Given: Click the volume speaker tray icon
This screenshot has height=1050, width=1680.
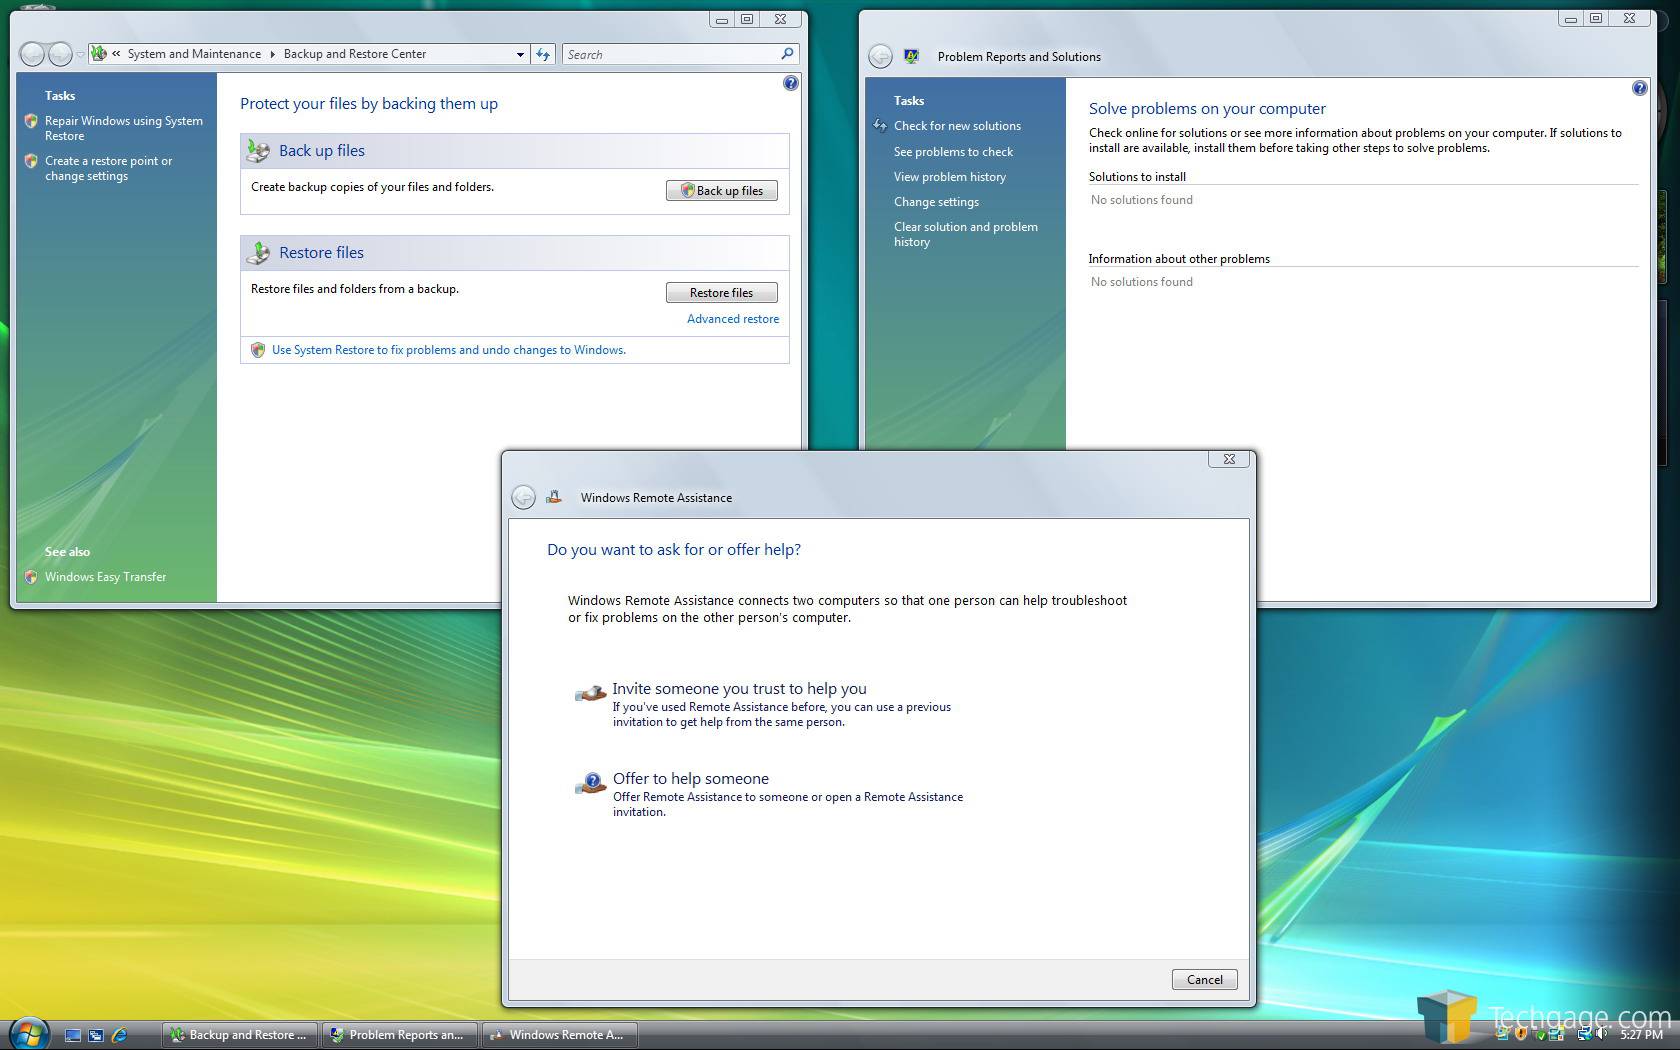Looking at the screenshot, I should point(1601,1034).
